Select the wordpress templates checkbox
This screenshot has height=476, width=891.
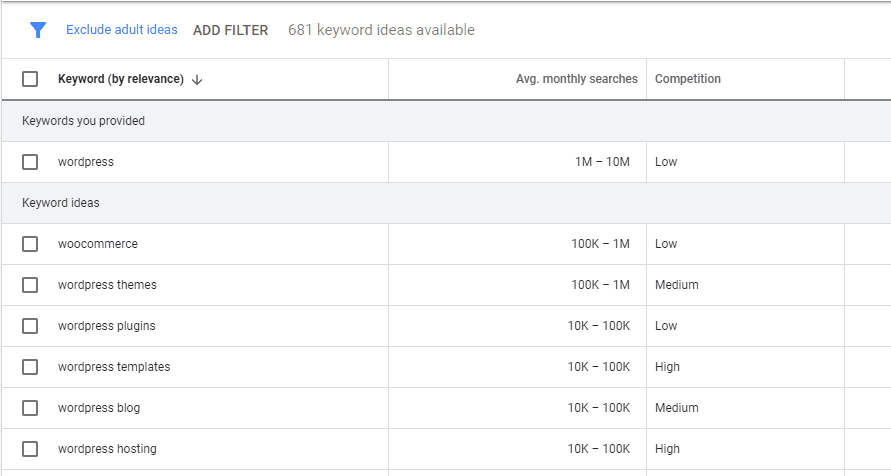30,367
